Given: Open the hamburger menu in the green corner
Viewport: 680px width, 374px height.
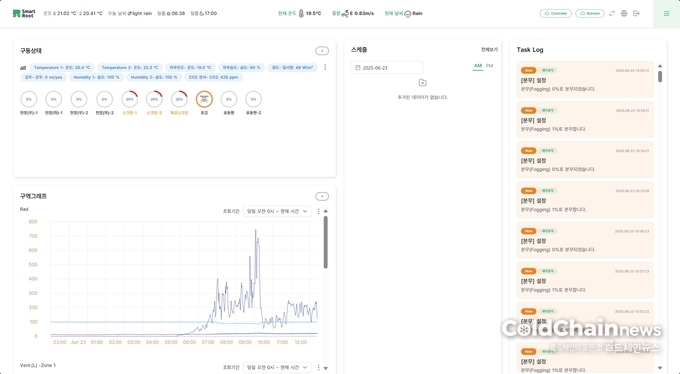Looking at the screenshot, I should (666, 13).
